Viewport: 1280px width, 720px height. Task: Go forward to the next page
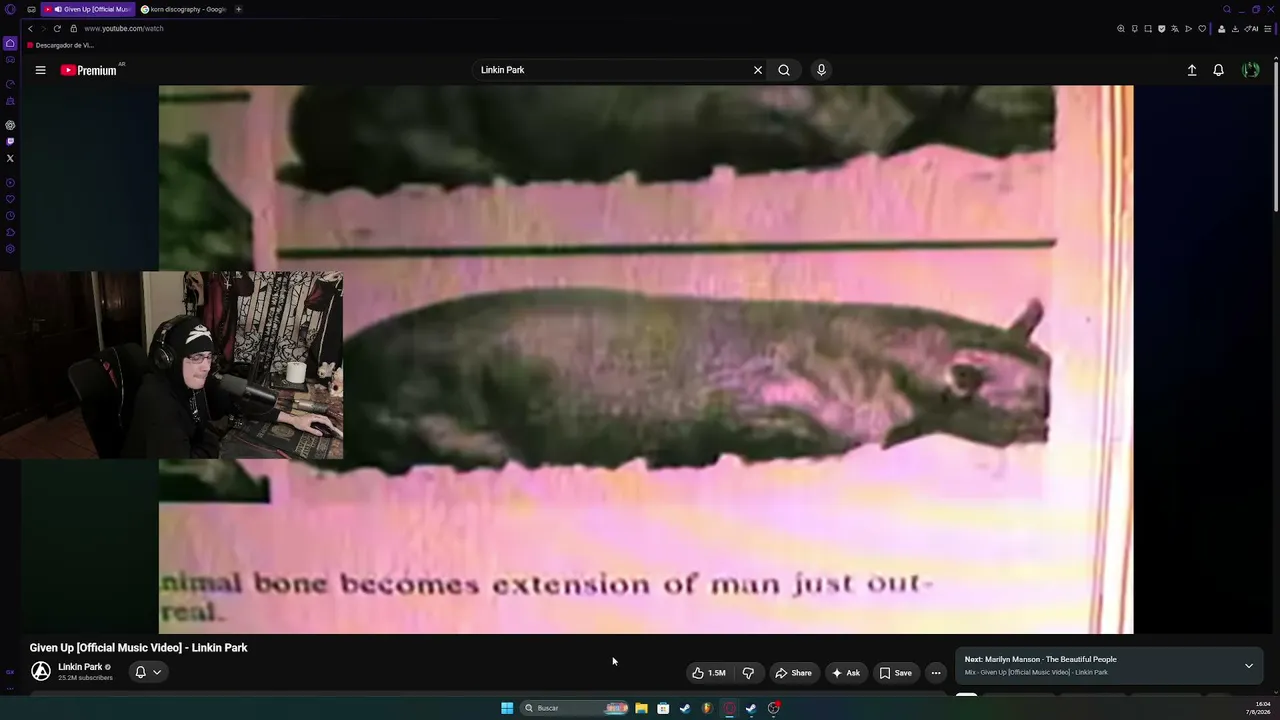coord(43,29)
